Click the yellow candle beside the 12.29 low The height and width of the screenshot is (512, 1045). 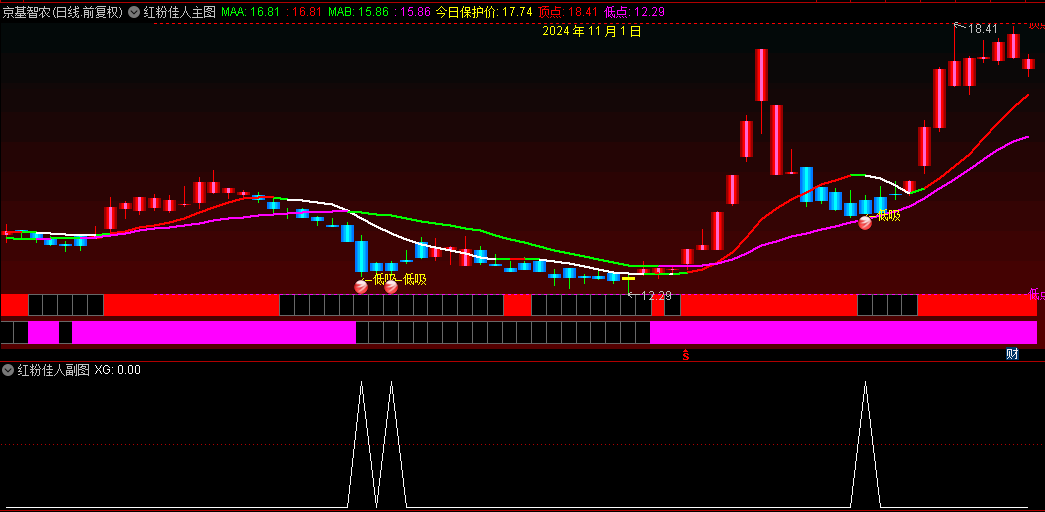628,279
